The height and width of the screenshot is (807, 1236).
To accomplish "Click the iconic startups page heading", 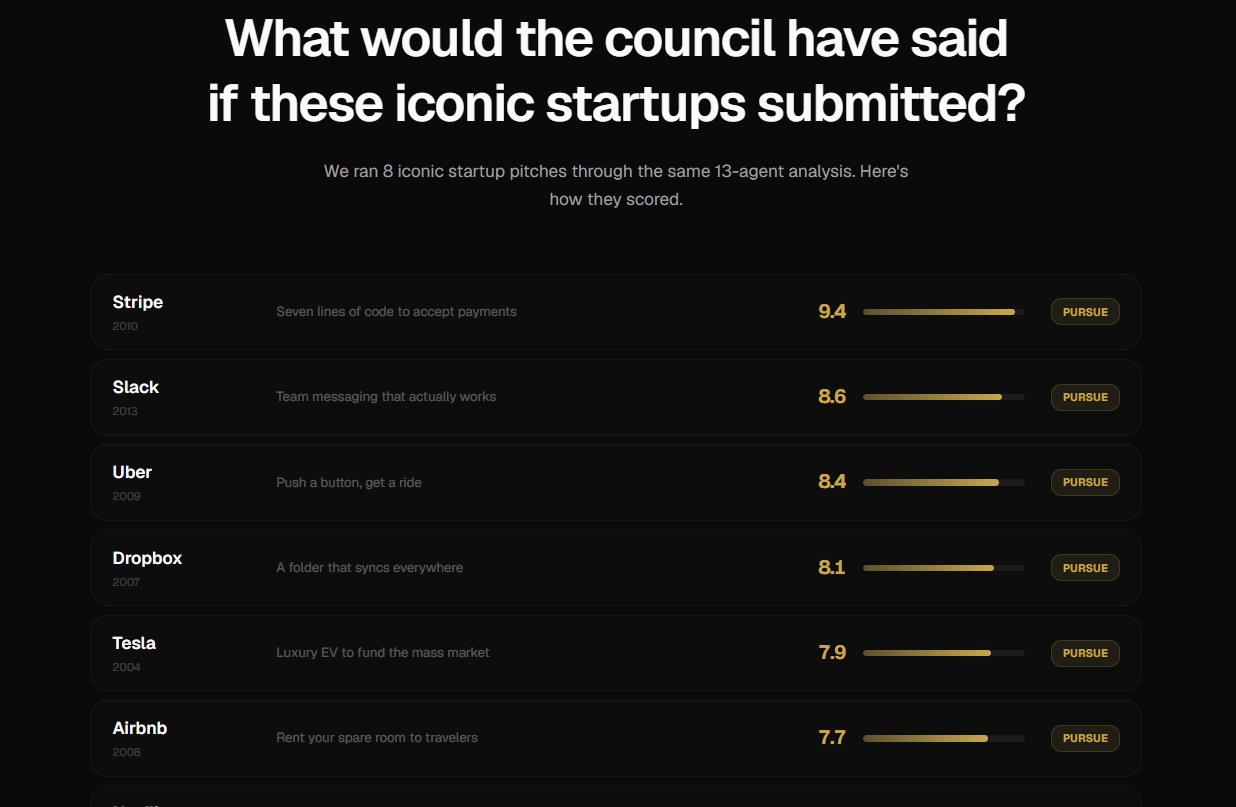I will pyautogui.click(x=617, y=72).
